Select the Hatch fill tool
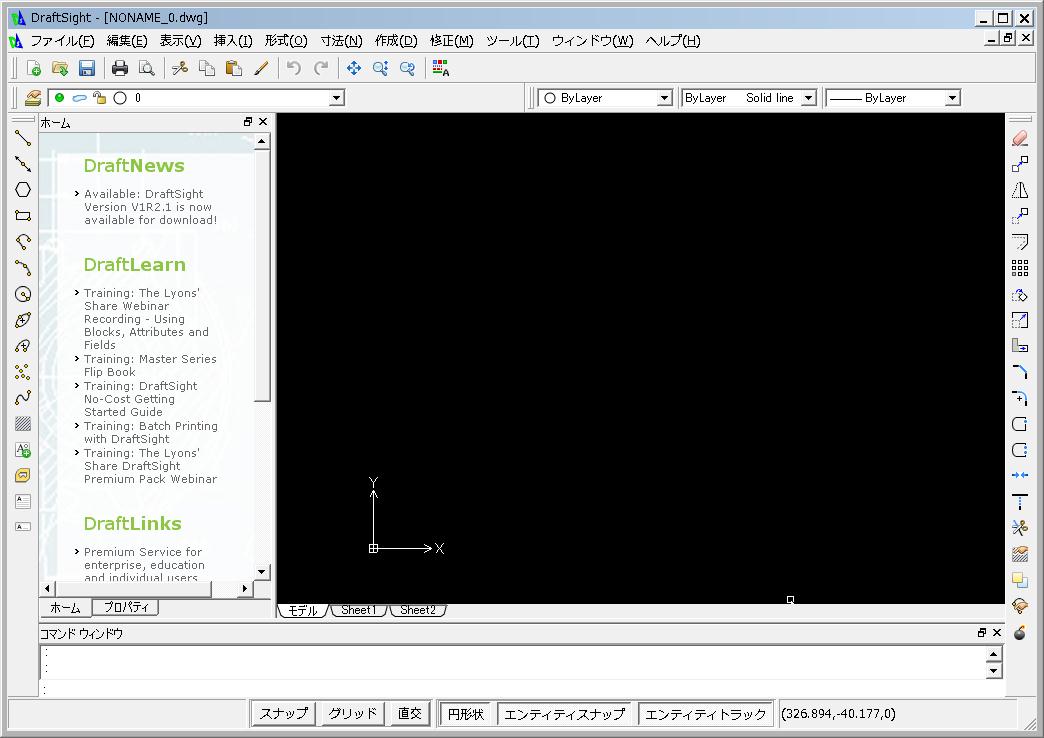The height and width of the screenshot is (738, 1044). pos(23,424)
